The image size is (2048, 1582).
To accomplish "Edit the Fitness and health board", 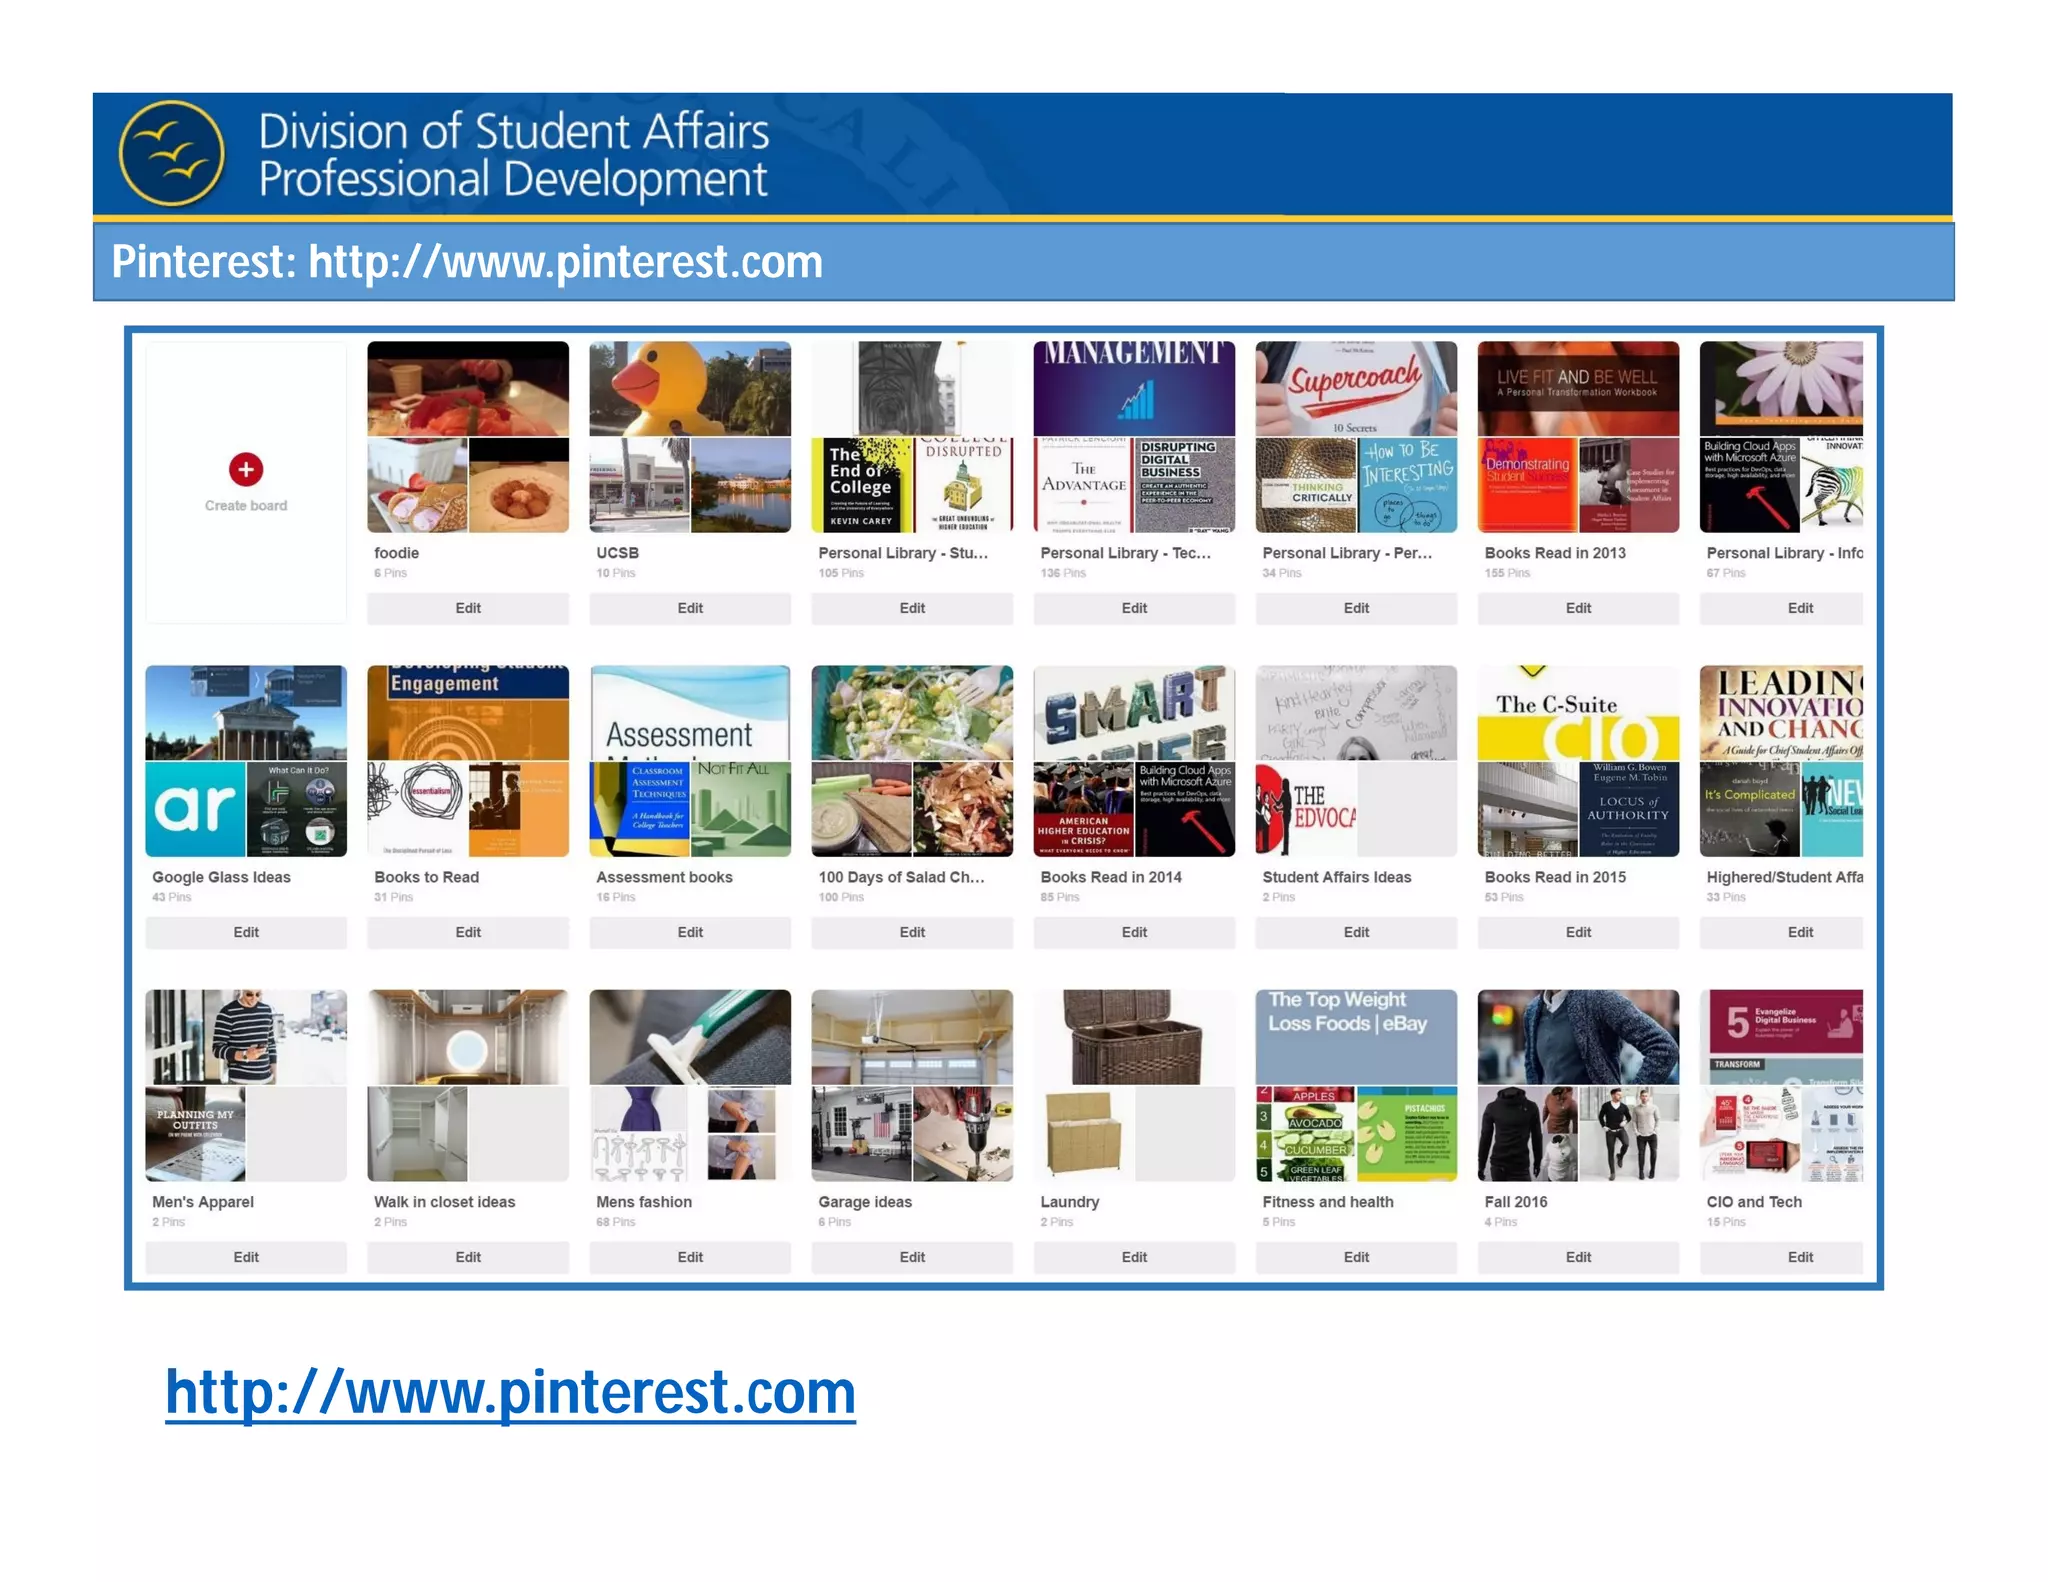I will pyautogui.click(x=1356, y=1257).
